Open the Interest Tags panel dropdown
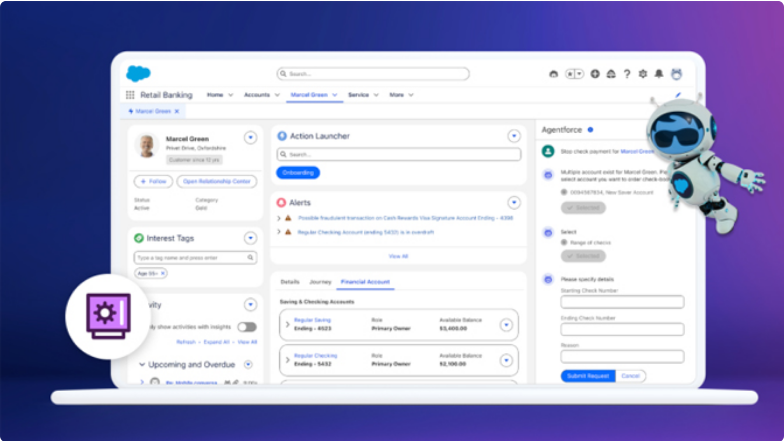 pos(250,238)
